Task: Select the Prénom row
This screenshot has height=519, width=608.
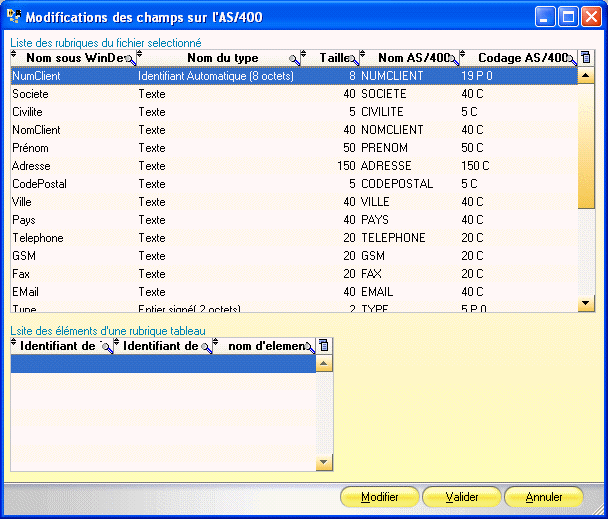Action: pyautogui.click(x=294, y=148)
